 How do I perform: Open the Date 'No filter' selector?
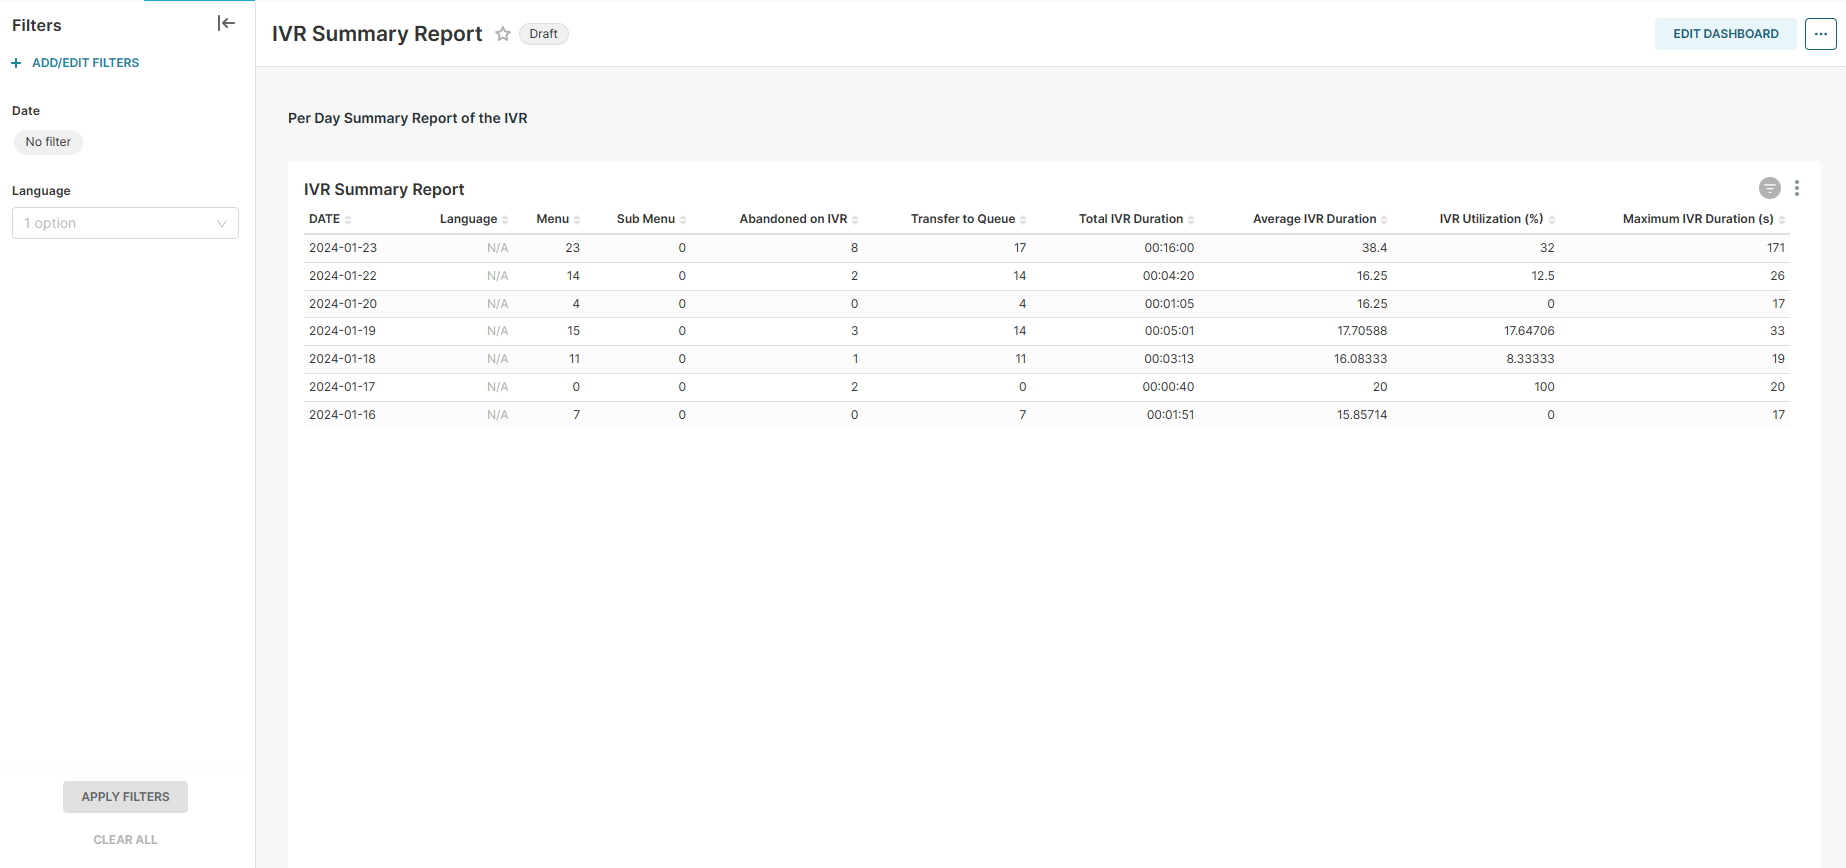[48, 142]
